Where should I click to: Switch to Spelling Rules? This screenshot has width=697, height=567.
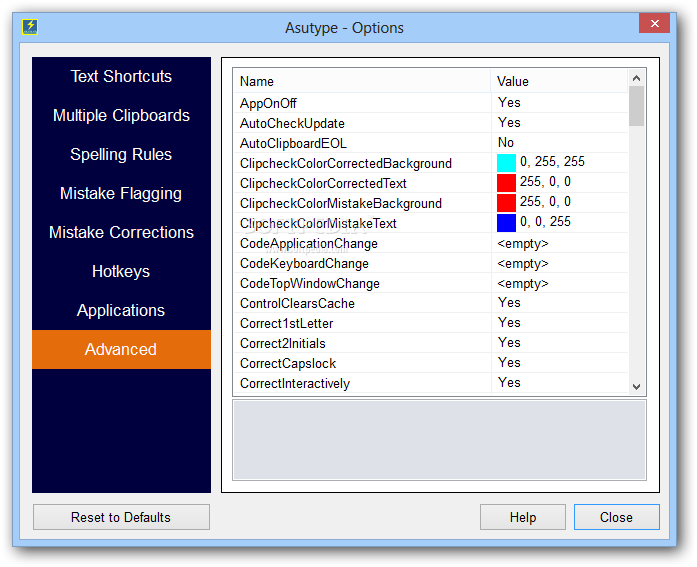pyautogui.click(x=121, y=155)
